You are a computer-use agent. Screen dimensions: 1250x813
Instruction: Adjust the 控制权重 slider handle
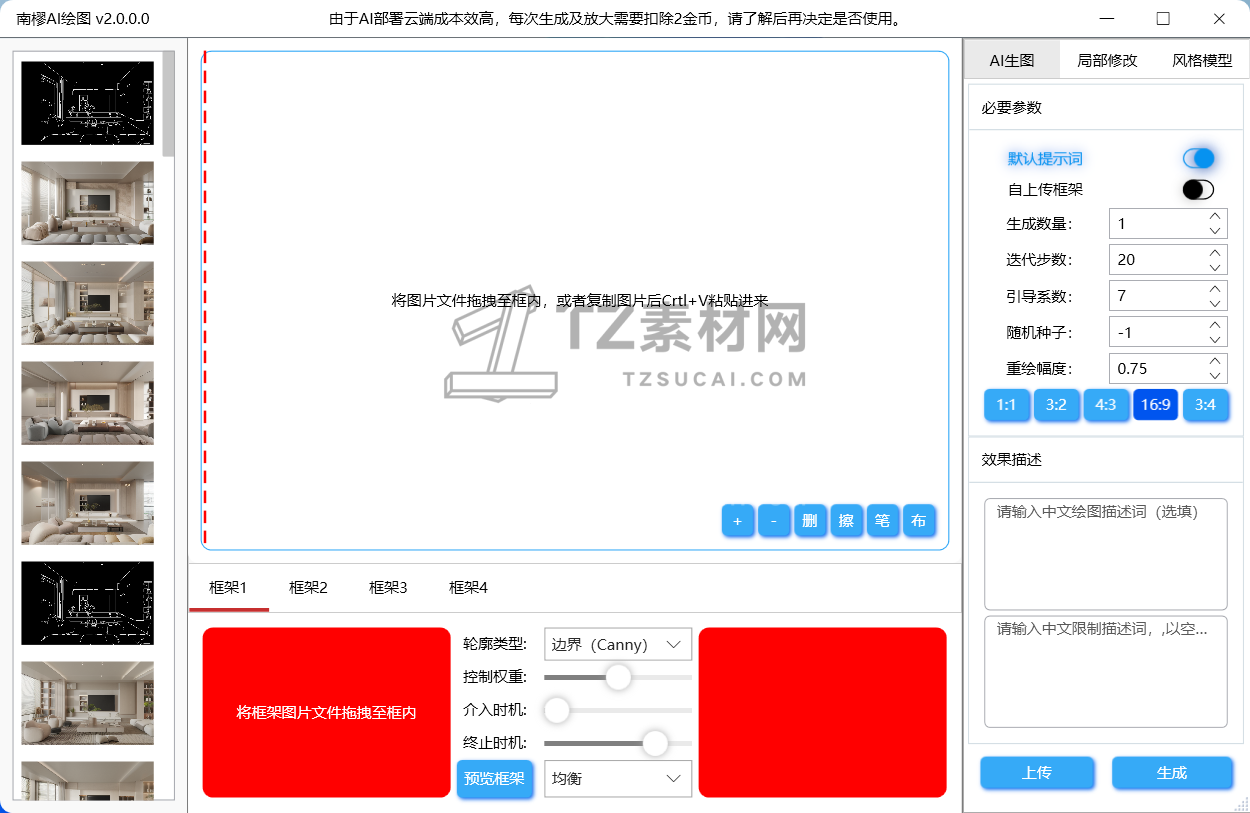click(619, 677)
